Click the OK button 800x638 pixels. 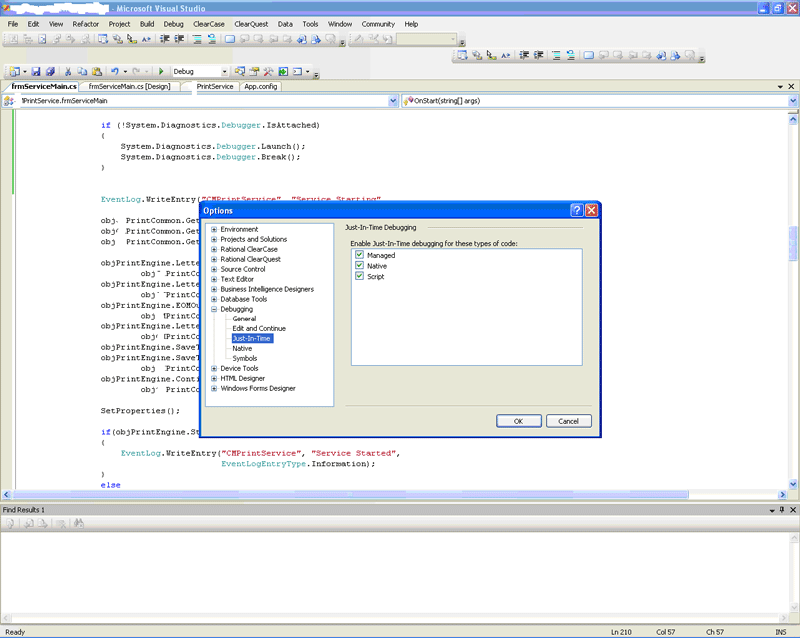pyautogui.click(x=518, y=421)
